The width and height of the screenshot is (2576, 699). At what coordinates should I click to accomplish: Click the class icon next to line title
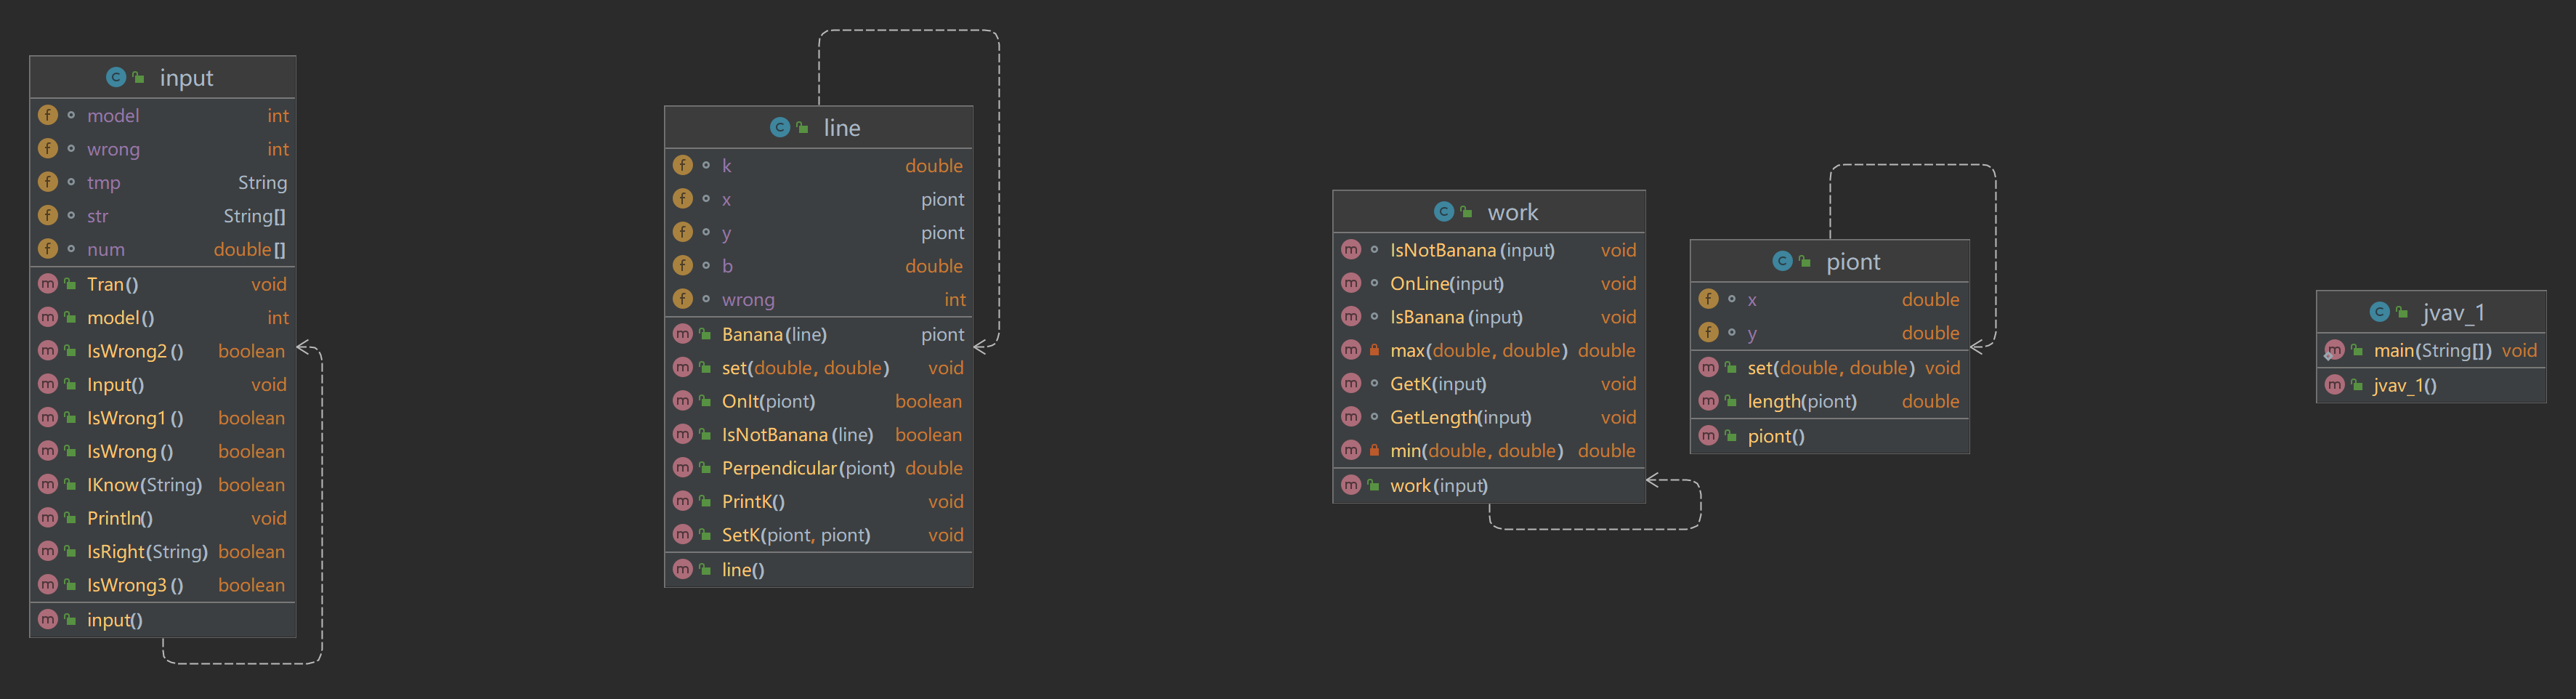(780, 127)
